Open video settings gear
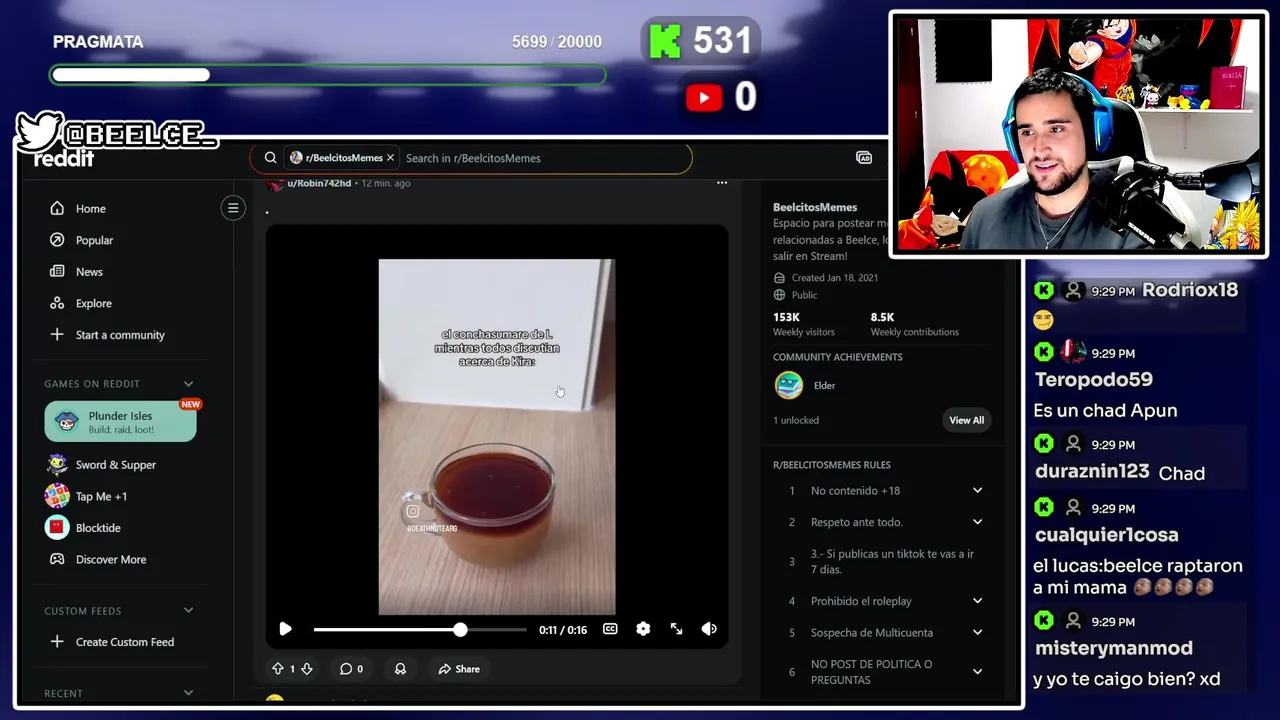Screen dimensions: 1280x720 click(x=643, y=629)
